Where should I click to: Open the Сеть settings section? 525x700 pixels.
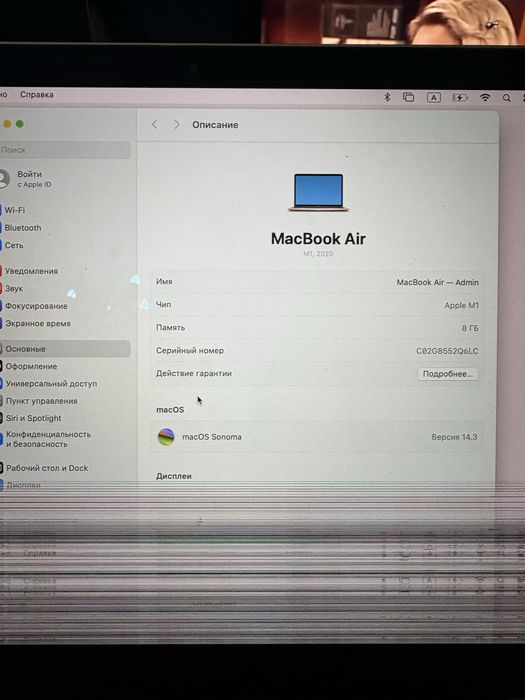pyautogui.click(x=12, y=245)
